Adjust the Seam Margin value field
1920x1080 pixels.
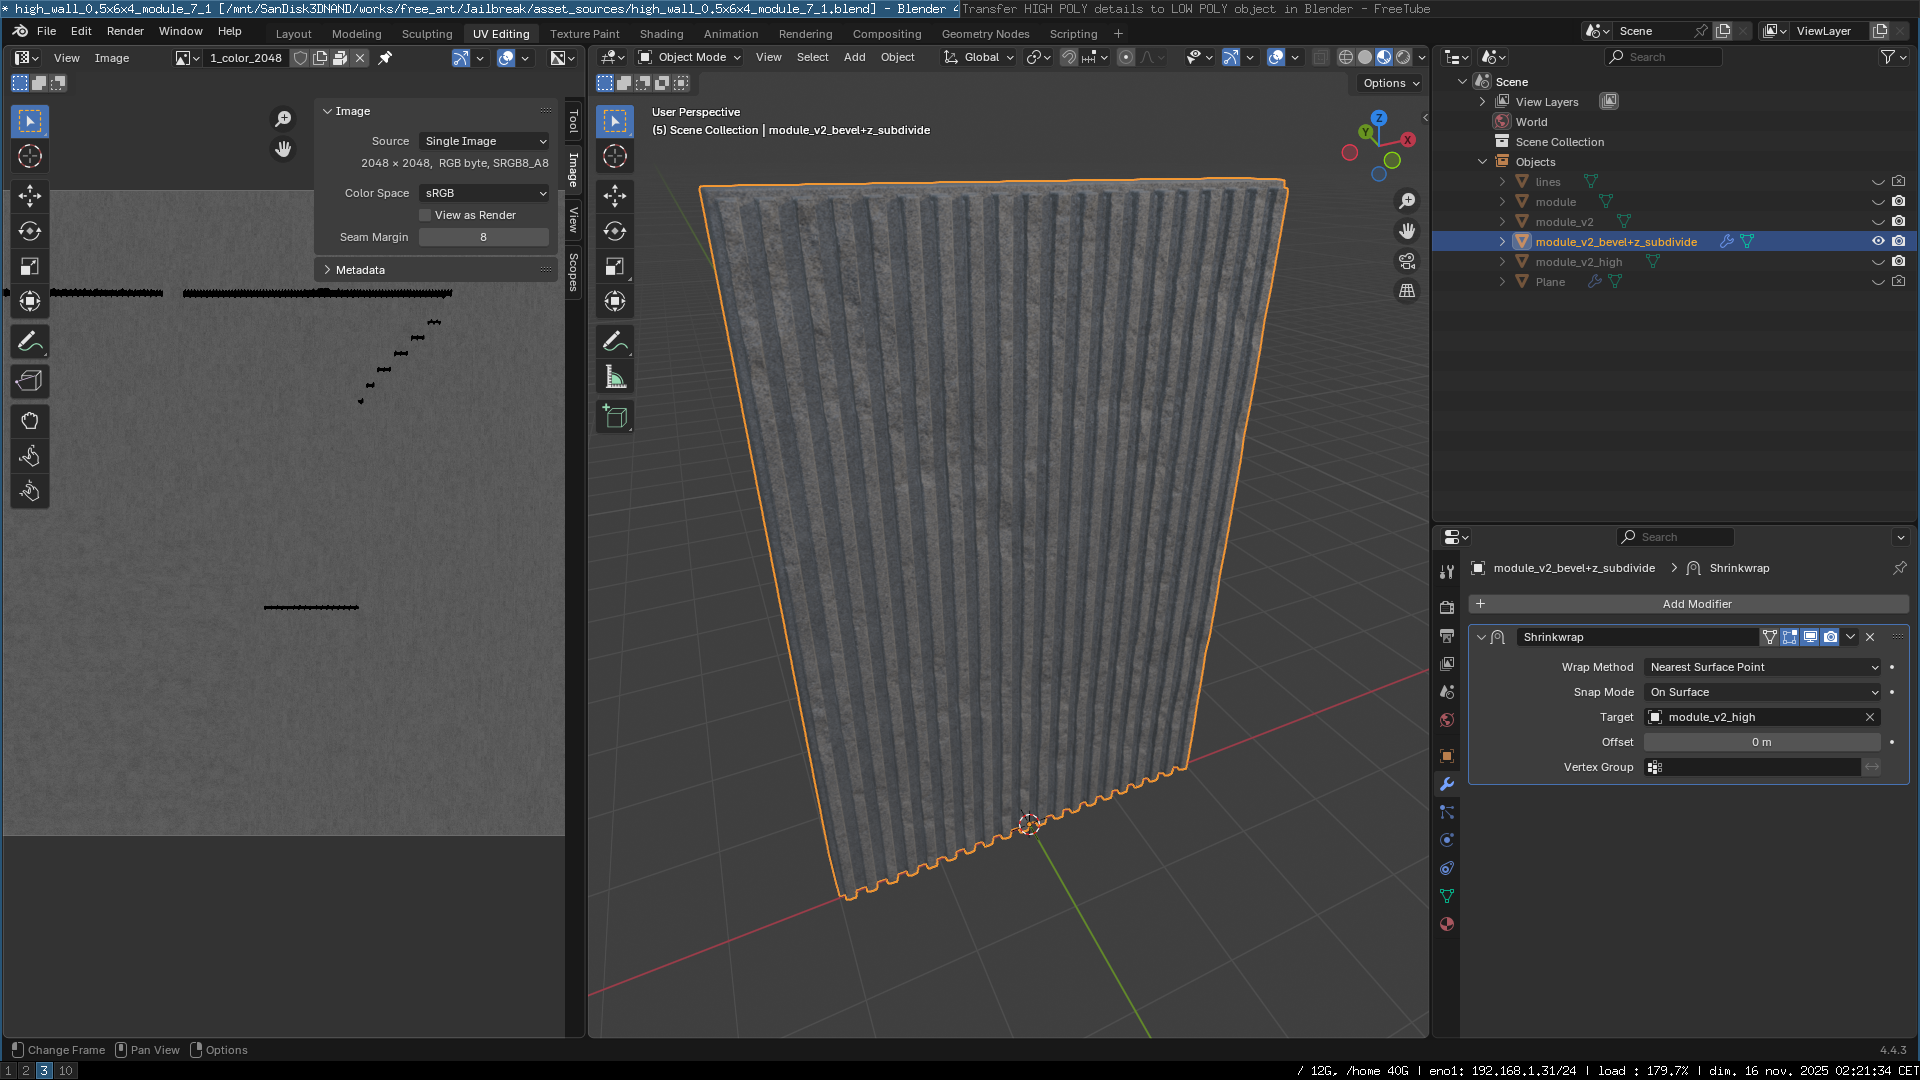click(x=483, y=237)
